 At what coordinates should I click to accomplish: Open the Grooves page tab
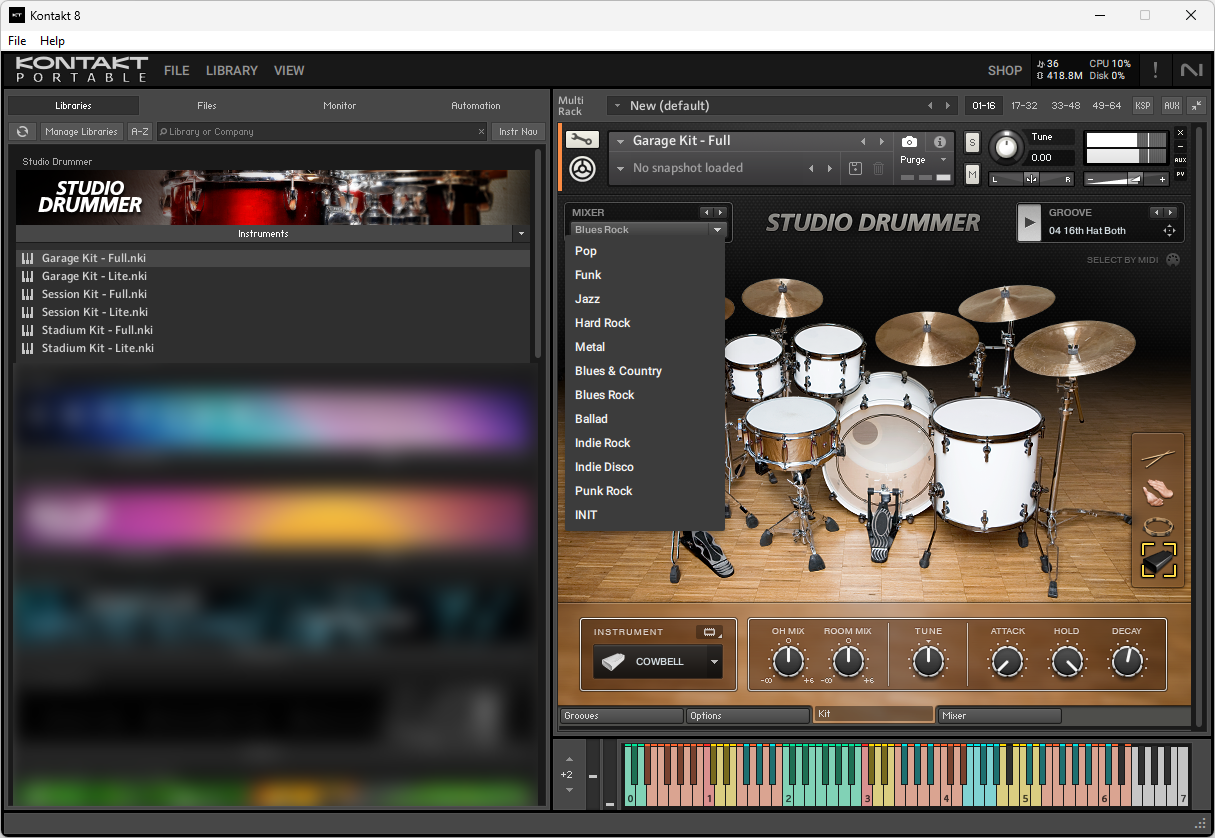point(620,716)
